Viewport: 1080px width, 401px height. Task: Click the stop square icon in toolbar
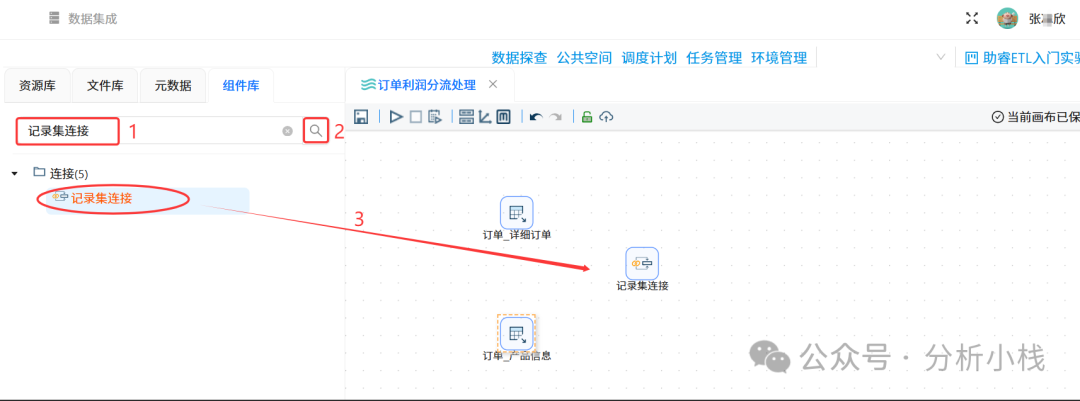[415, 117]
